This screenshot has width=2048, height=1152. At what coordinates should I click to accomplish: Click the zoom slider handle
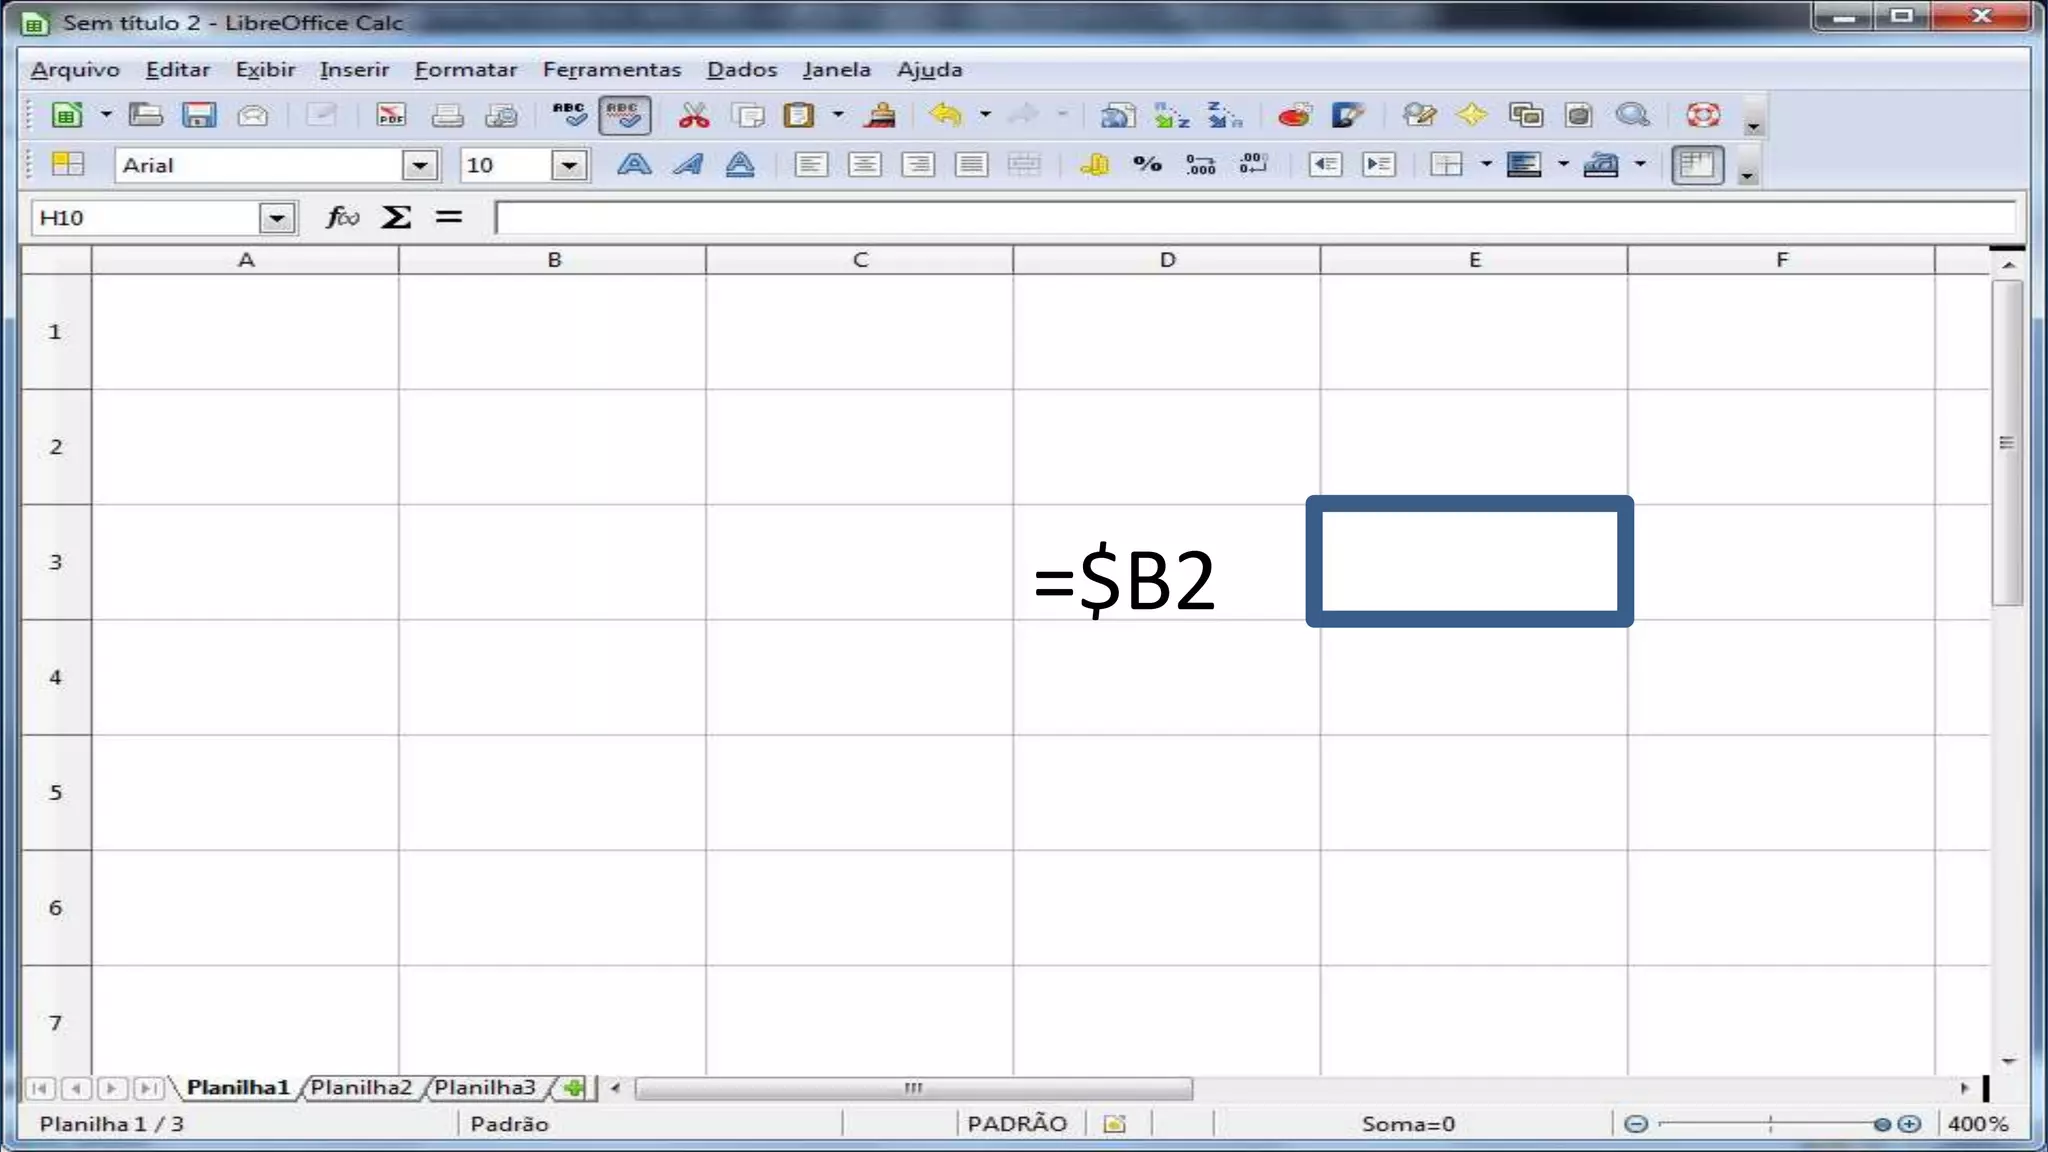click(1881, 1124)
